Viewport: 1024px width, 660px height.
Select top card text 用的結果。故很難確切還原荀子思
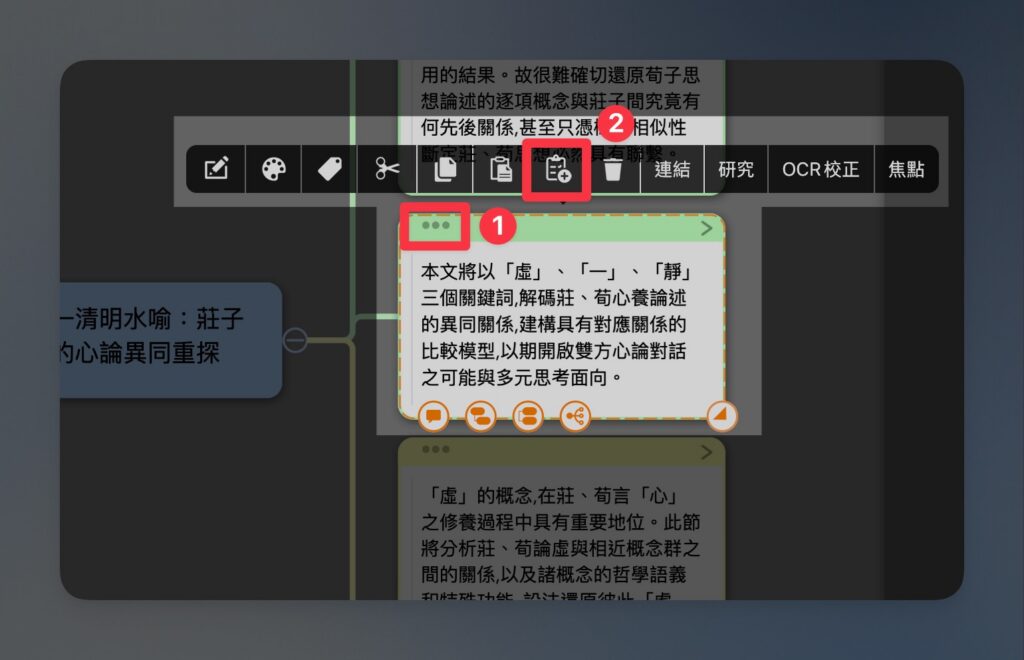click(x=560, y=75)
